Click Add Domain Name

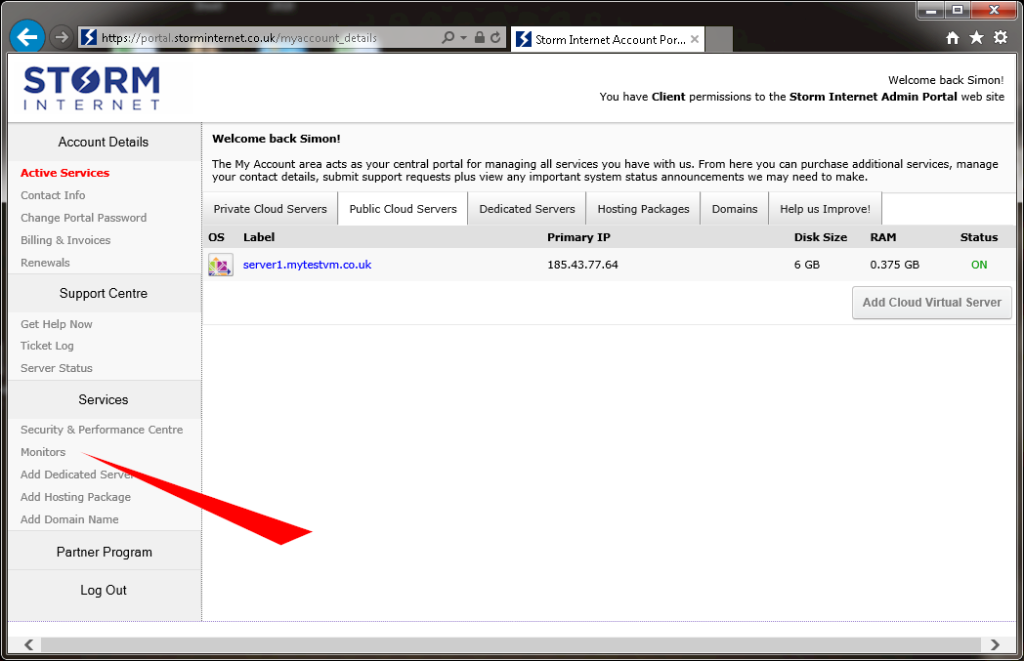click(69, 519)
